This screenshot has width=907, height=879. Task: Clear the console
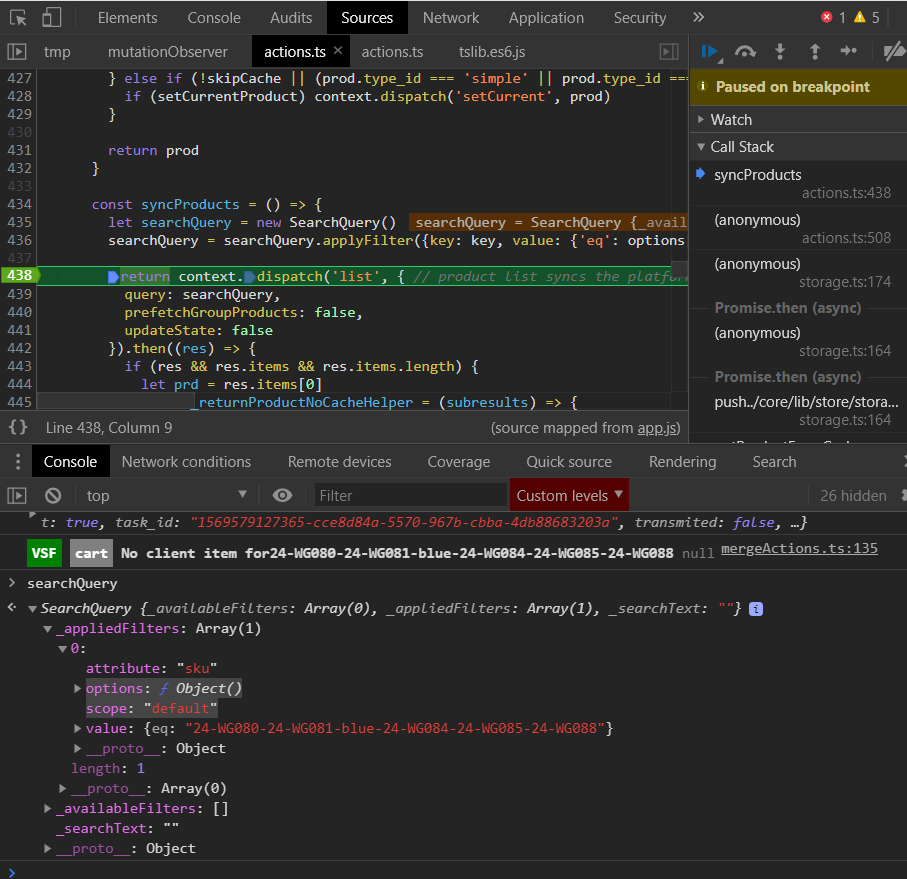coord(53,496)
